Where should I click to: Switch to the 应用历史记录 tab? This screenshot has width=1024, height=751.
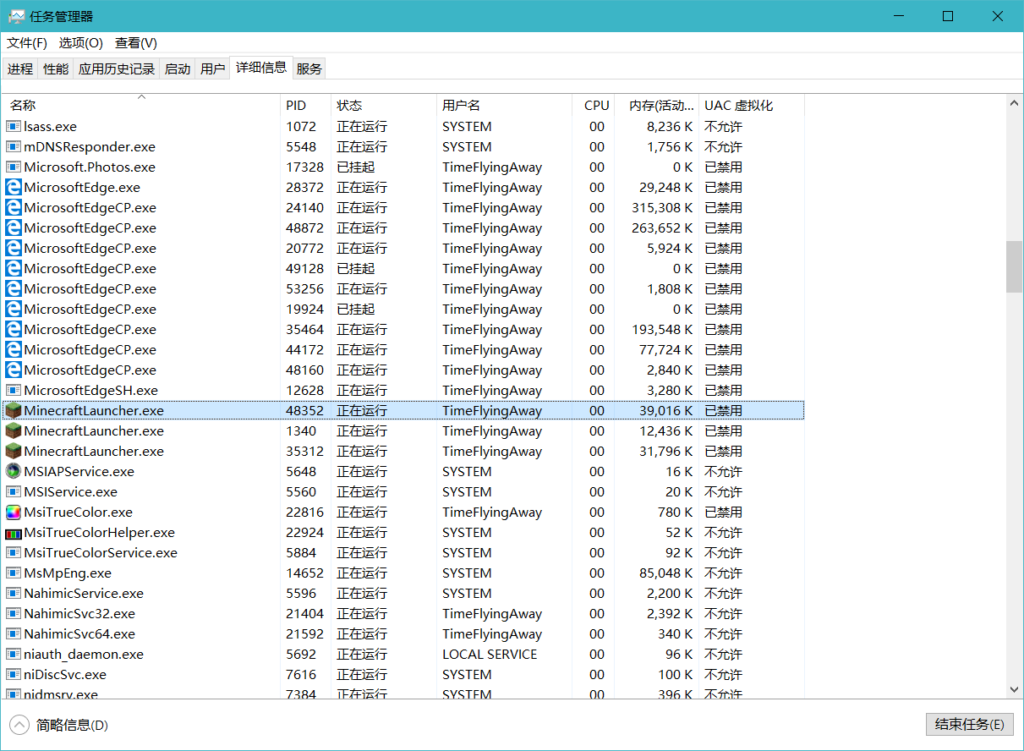116,69
